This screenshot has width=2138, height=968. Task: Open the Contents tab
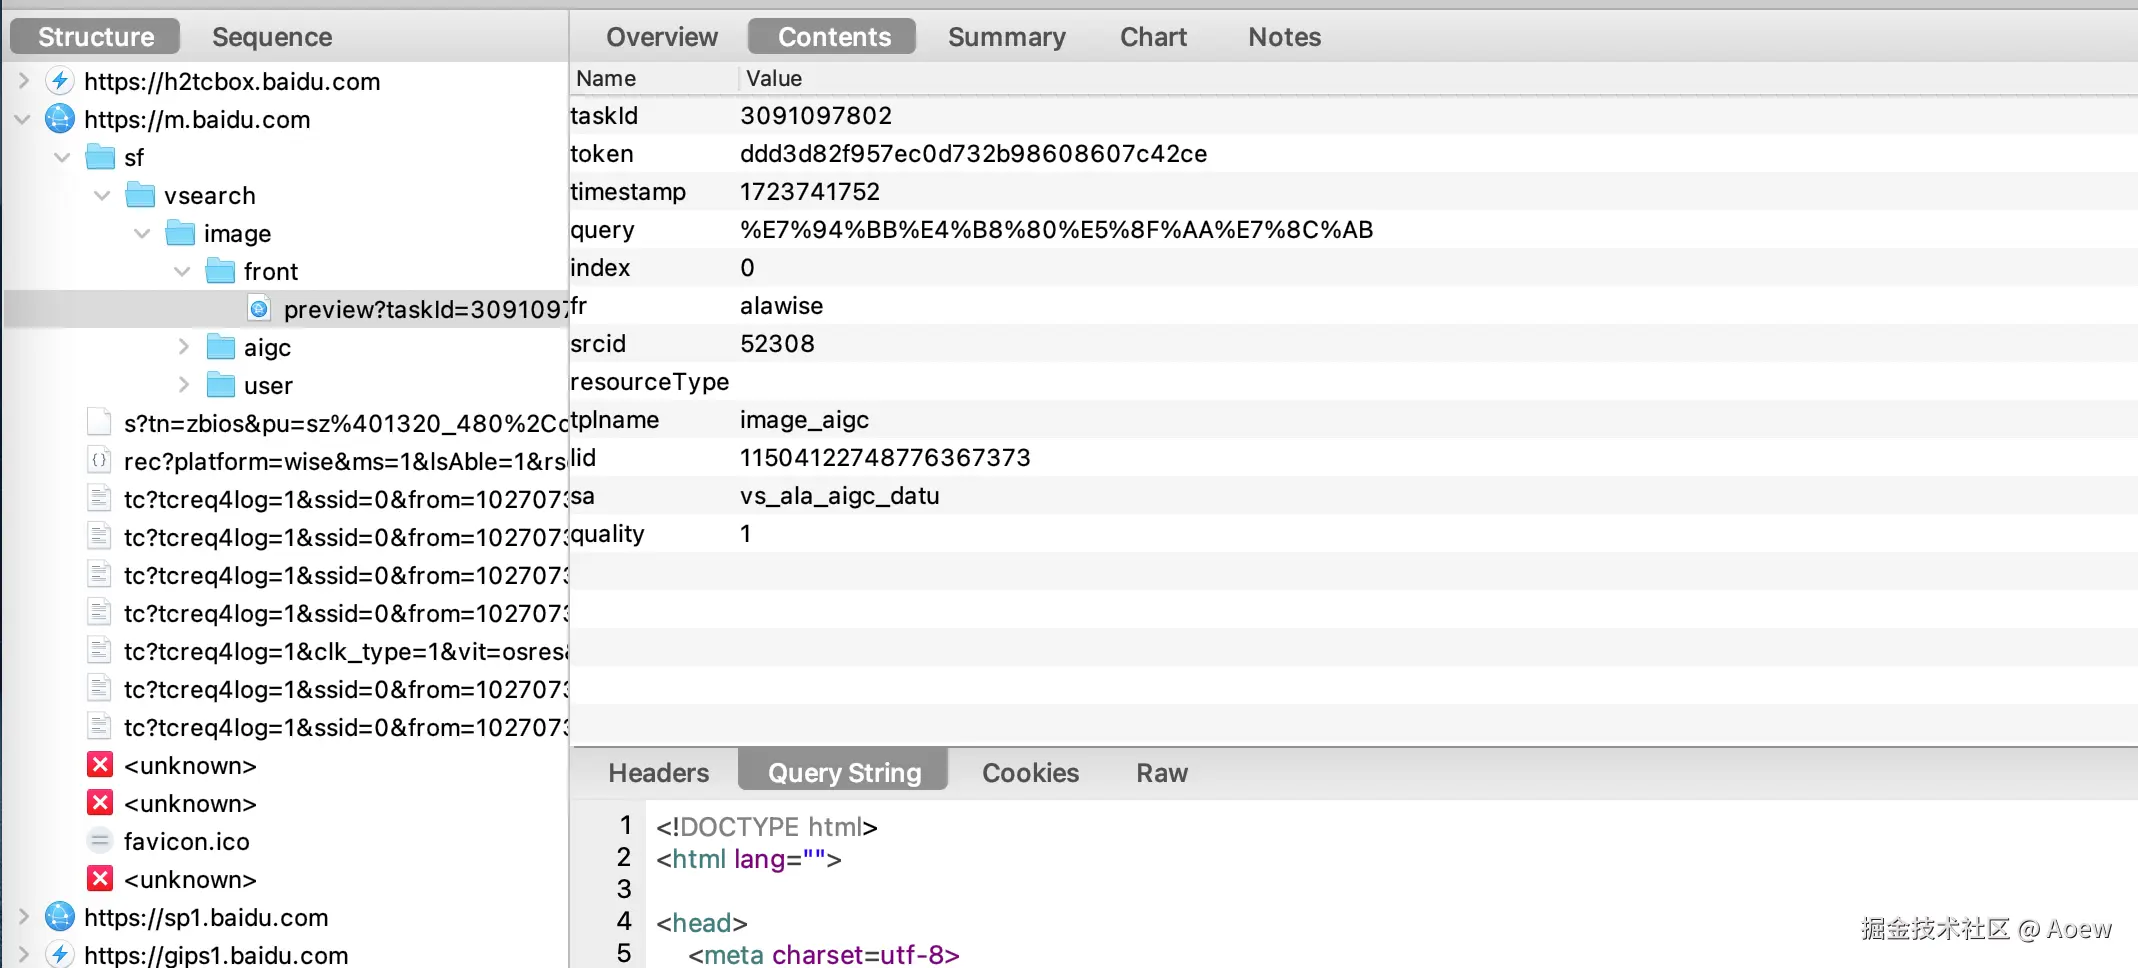pyautogui.click(x=834, y=37)
